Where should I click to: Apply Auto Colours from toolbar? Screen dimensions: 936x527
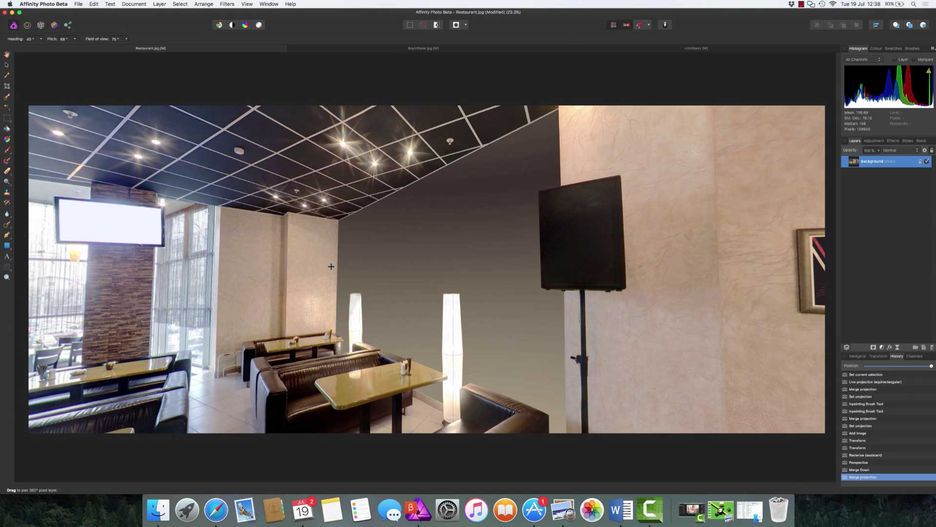245,25
